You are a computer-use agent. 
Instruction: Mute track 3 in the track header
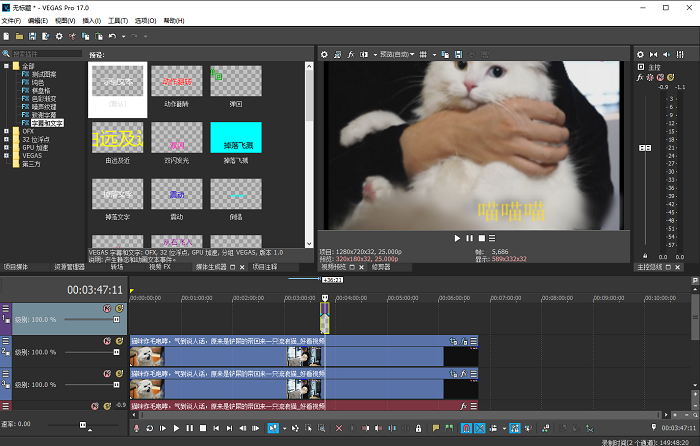point(107,373)
